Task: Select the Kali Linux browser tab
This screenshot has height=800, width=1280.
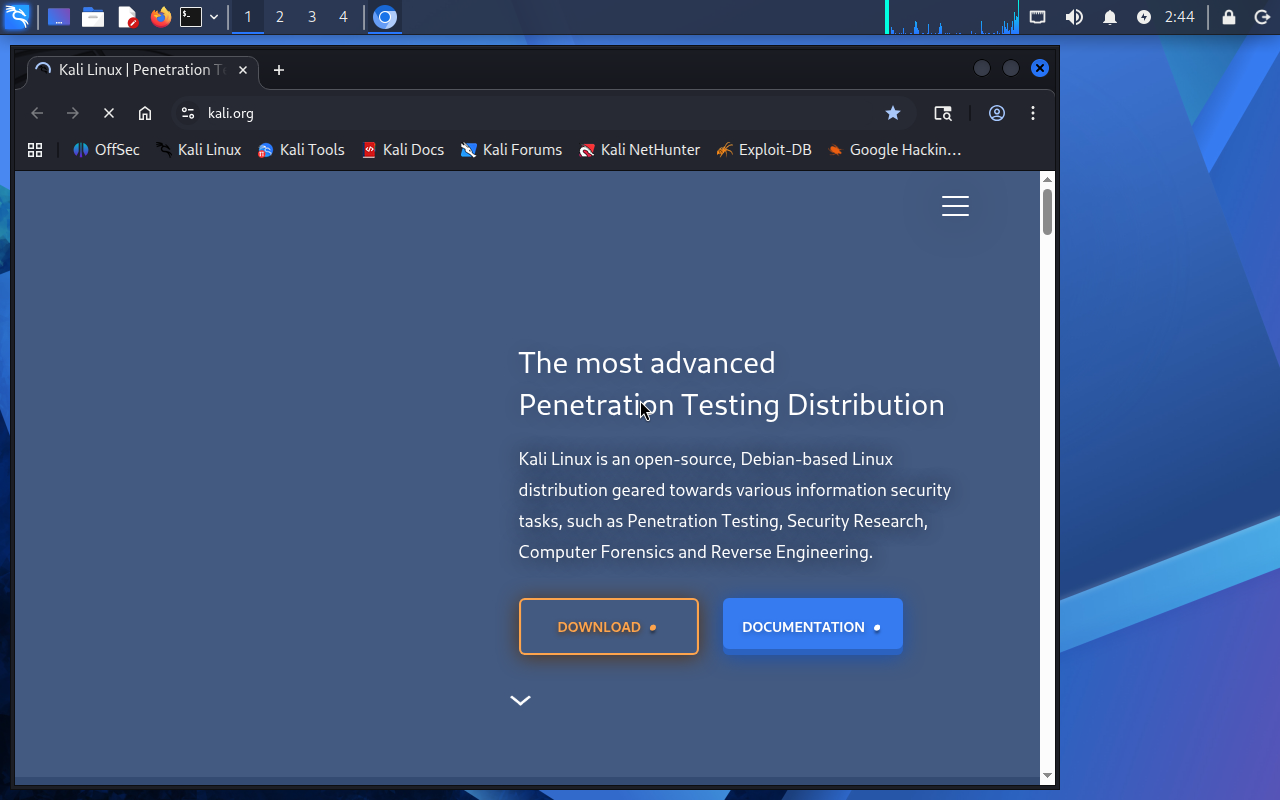Action: [135, 70]
